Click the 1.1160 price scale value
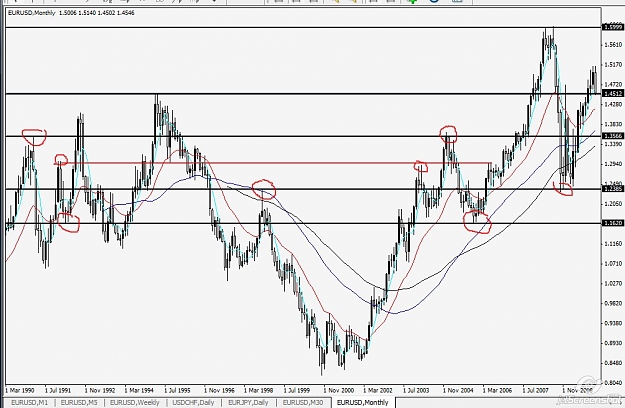This screenshot has width=625, height=408. click(x=613, y=243)
